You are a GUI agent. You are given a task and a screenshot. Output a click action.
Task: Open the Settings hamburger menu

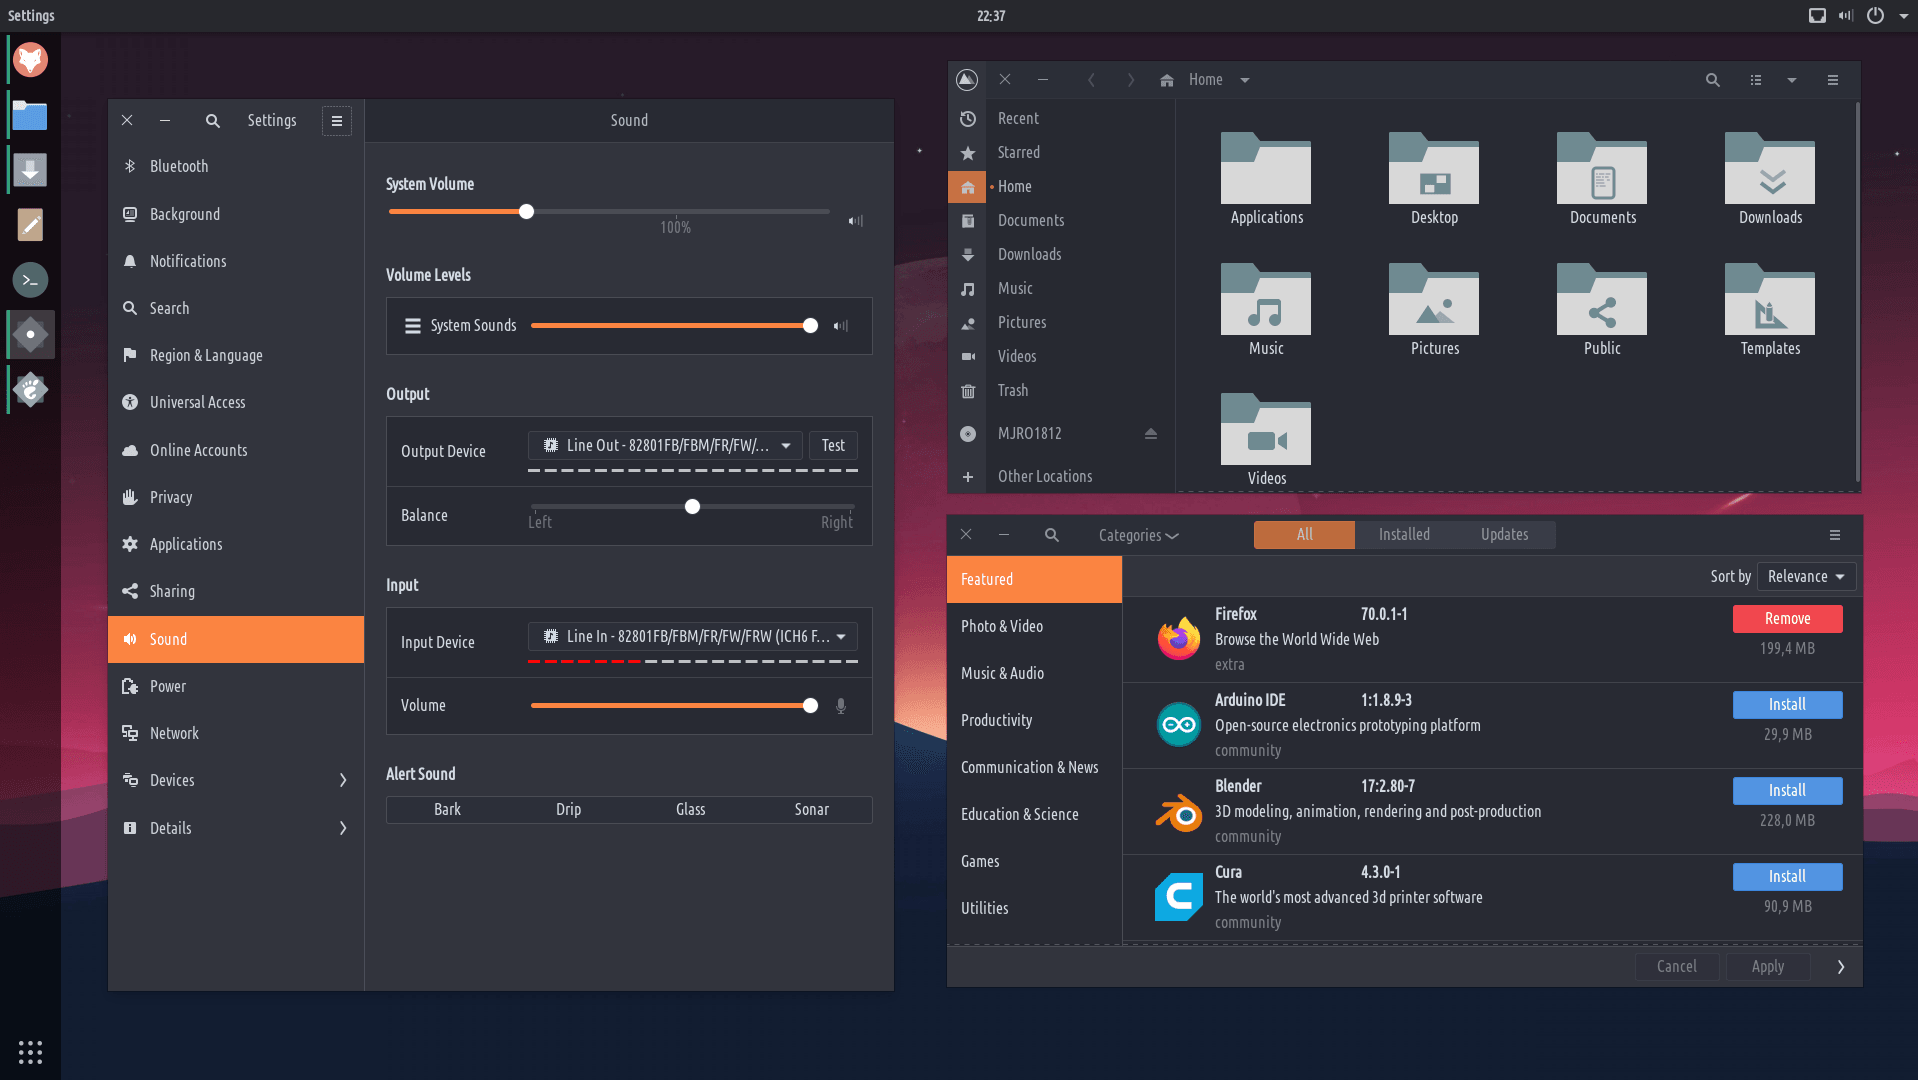click(337, 121)
